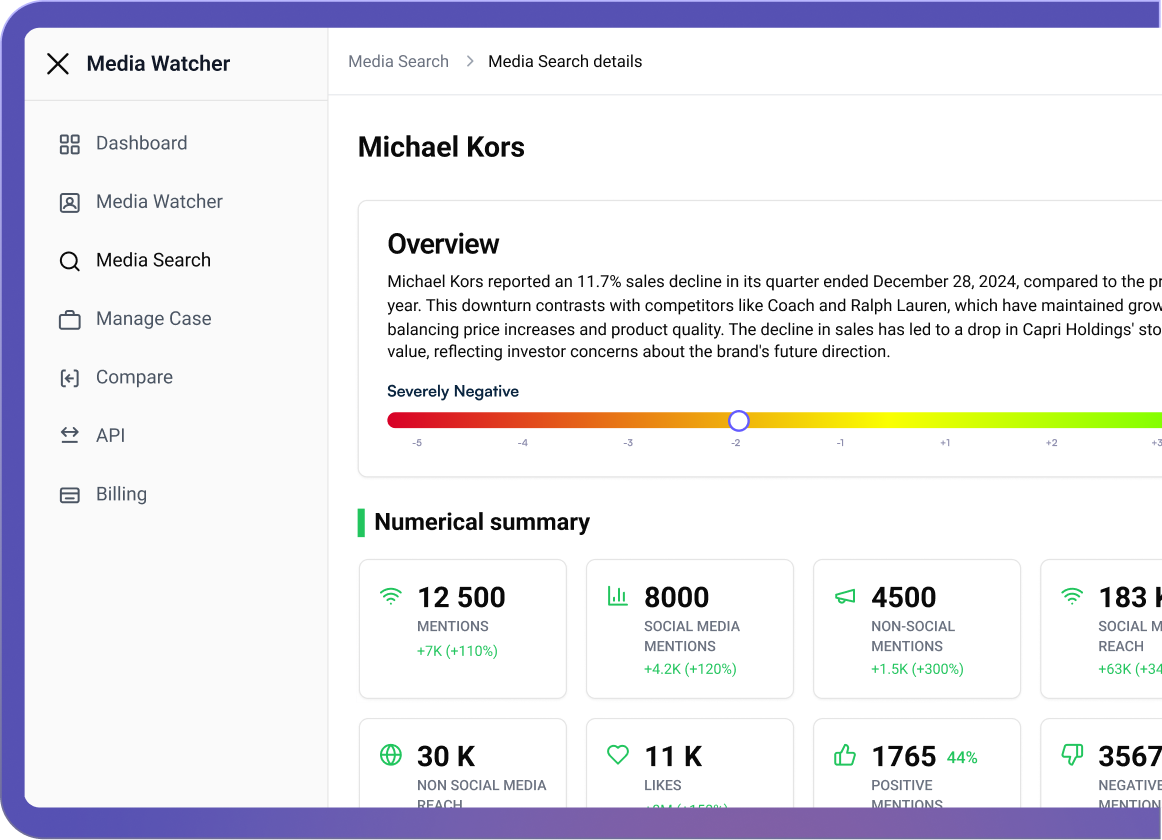Click the wifi icon in the Social Media Reach card
This screenshot has height=840, width=1162.
(x=1072, y=595)
